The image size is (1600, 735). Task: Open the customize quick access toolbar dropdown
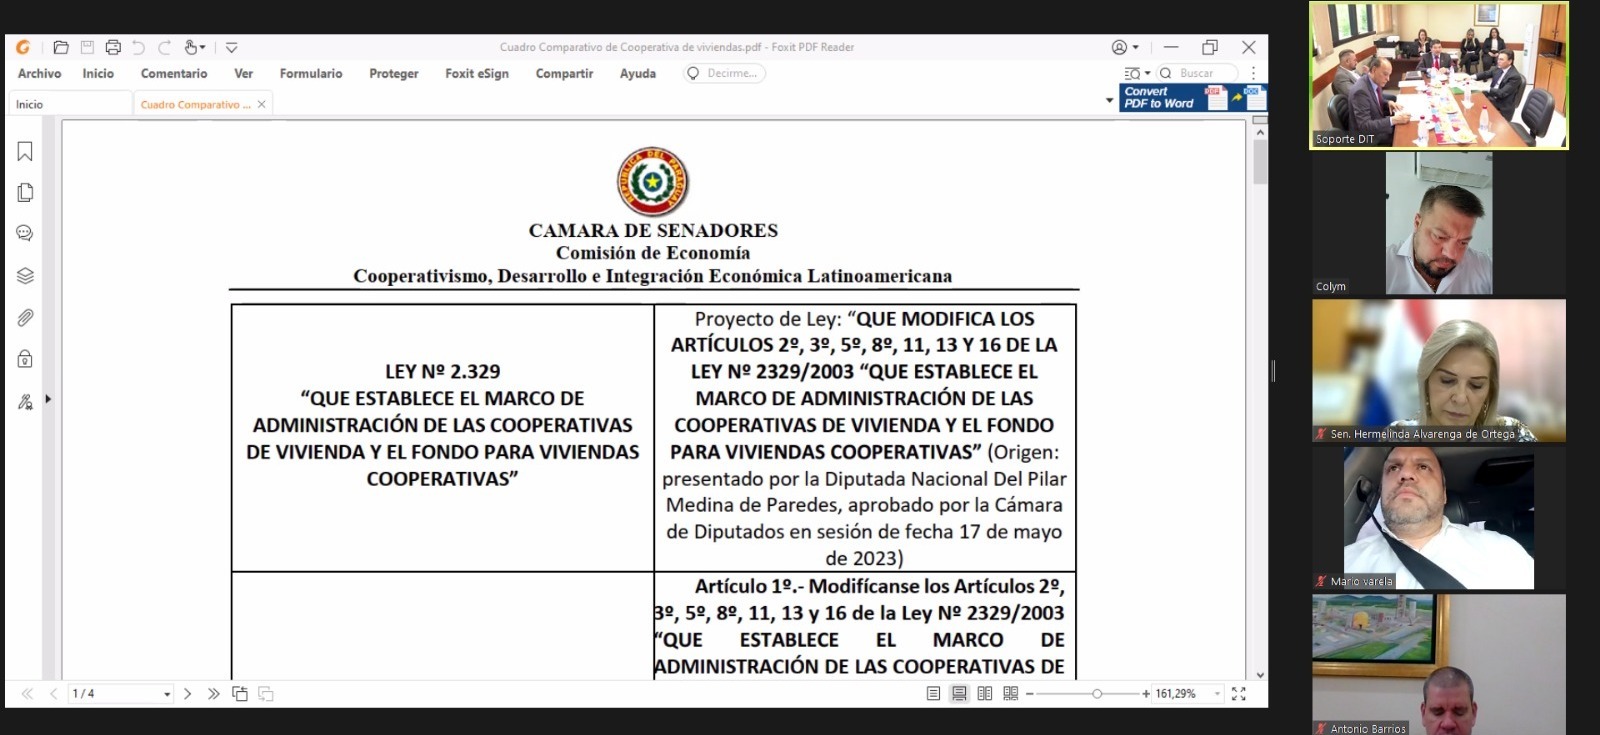click(x=231, y=47)
